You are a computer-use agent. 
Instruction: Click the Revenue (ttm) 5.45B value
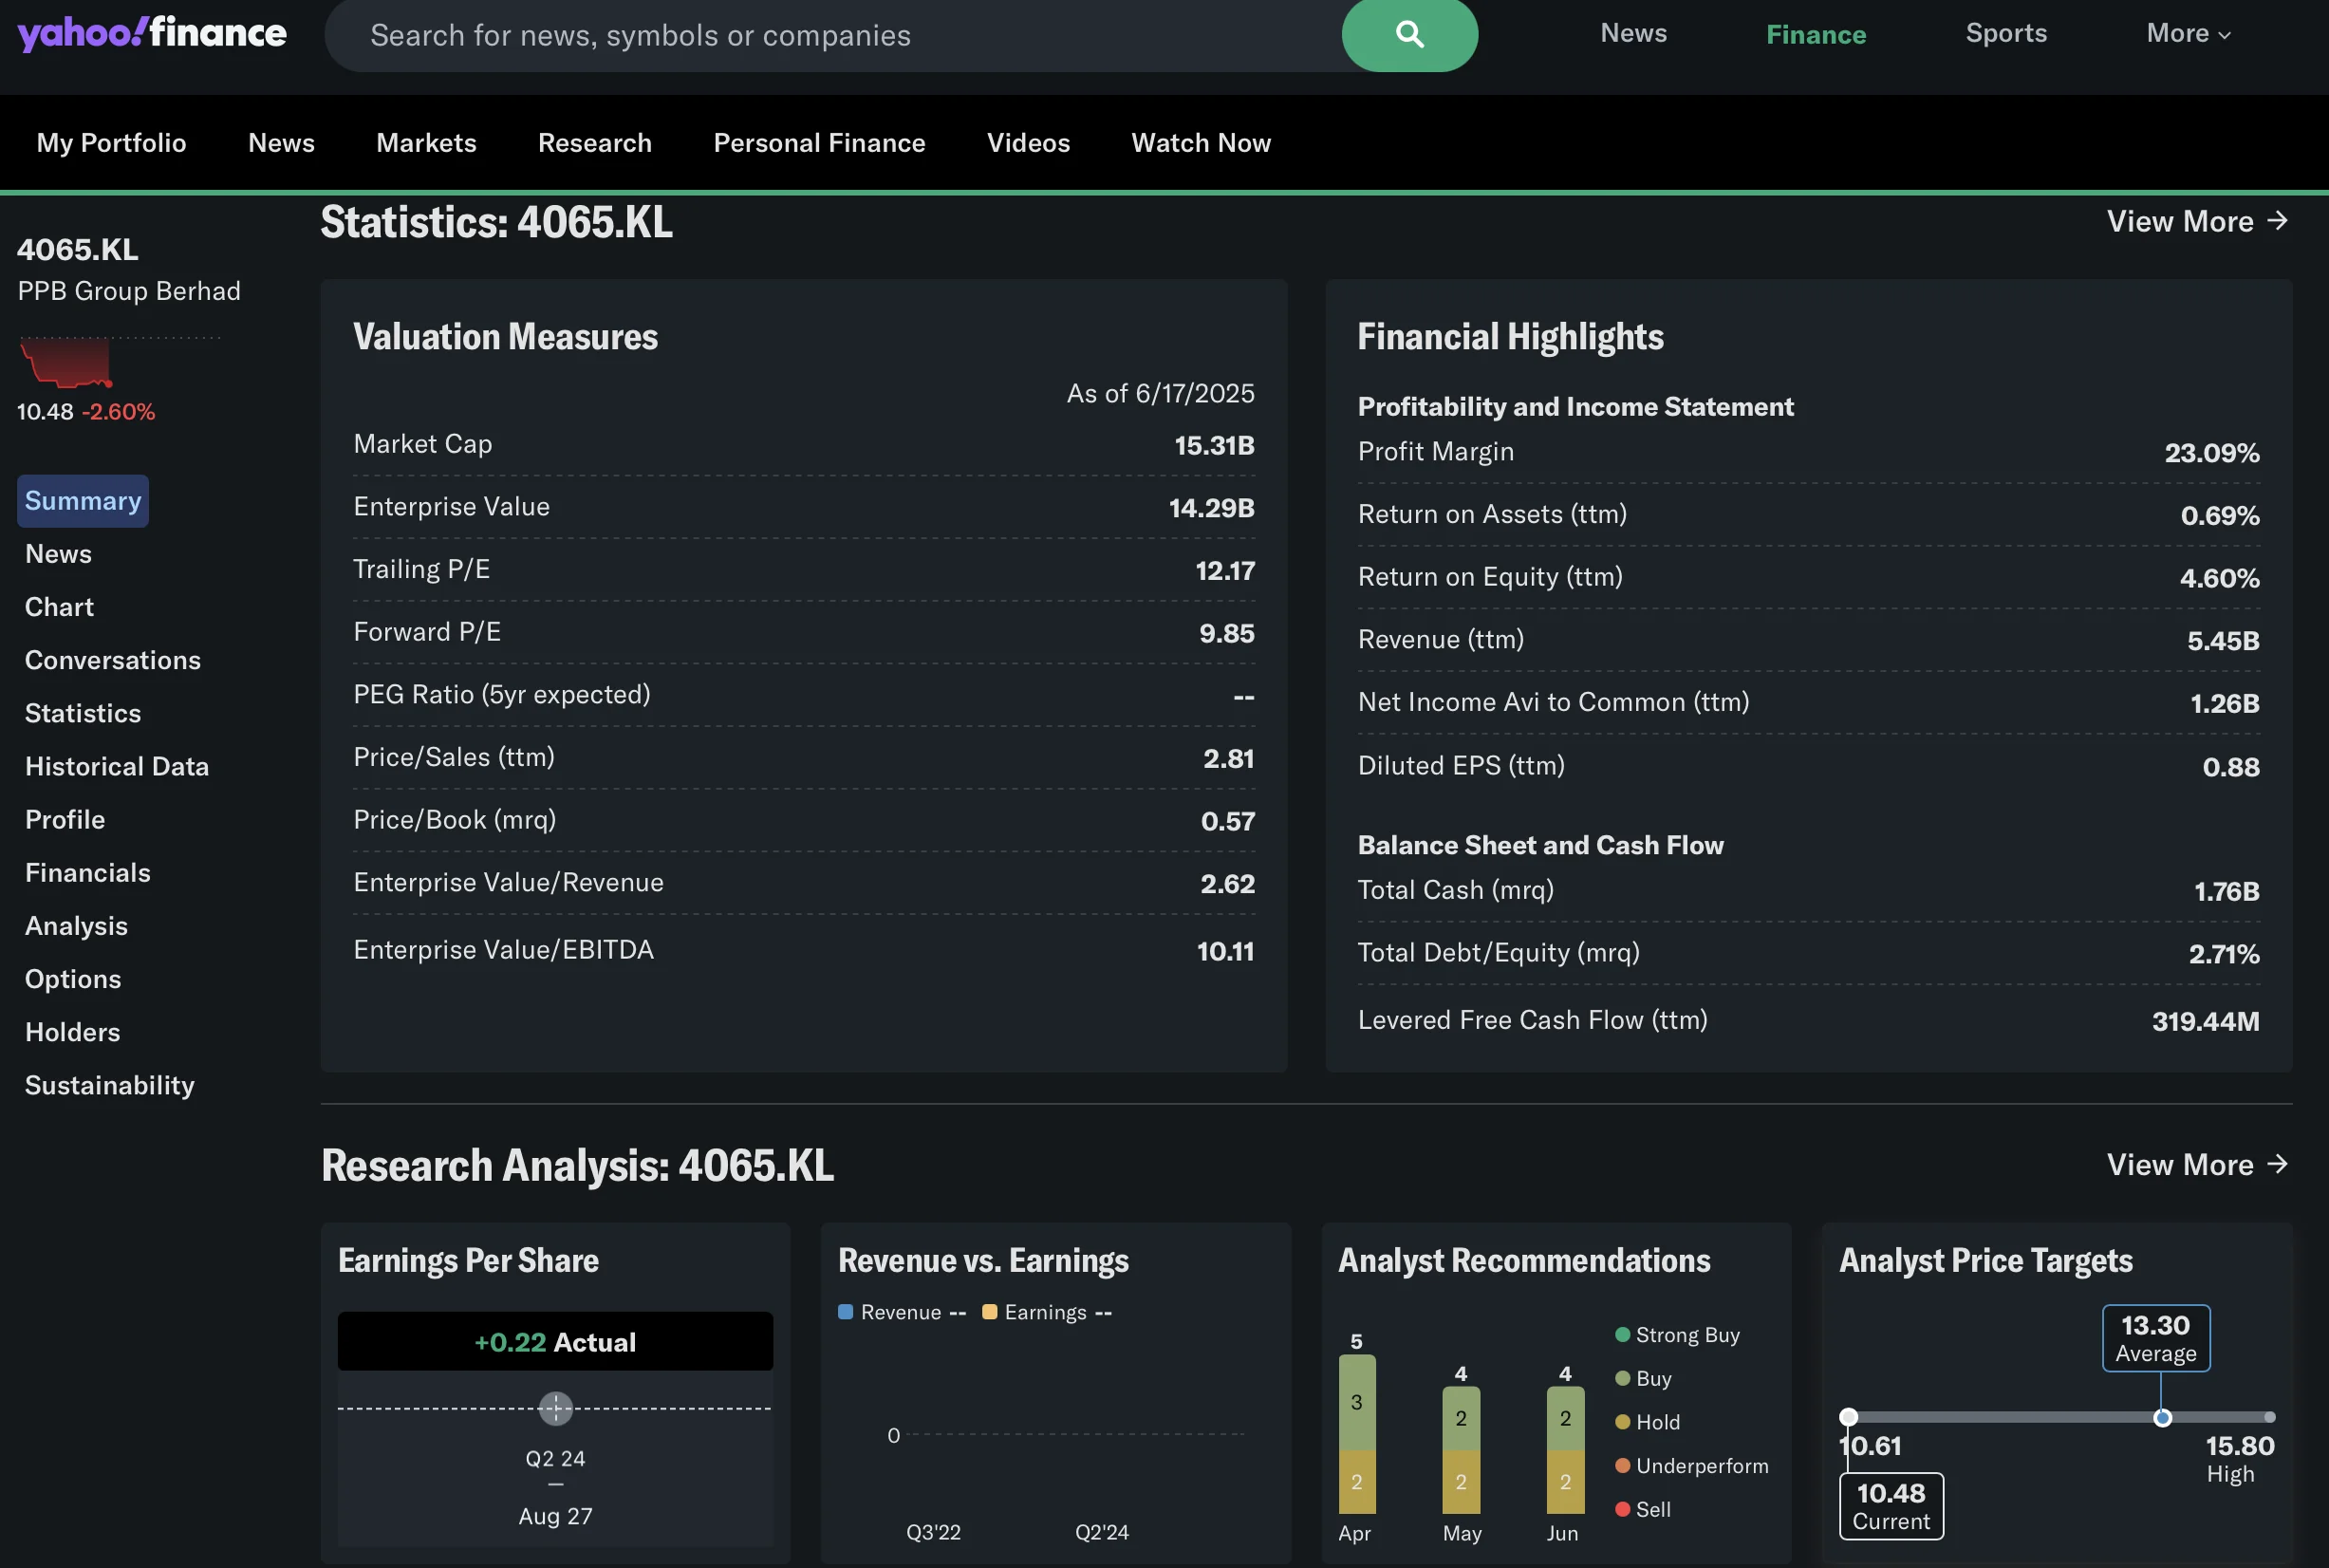point(2223,641)
